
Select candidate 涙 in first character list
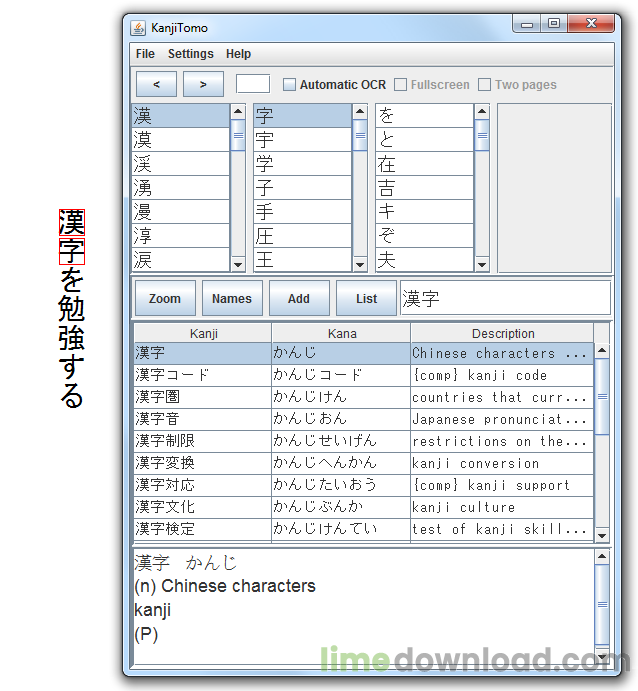click(181, 260)
